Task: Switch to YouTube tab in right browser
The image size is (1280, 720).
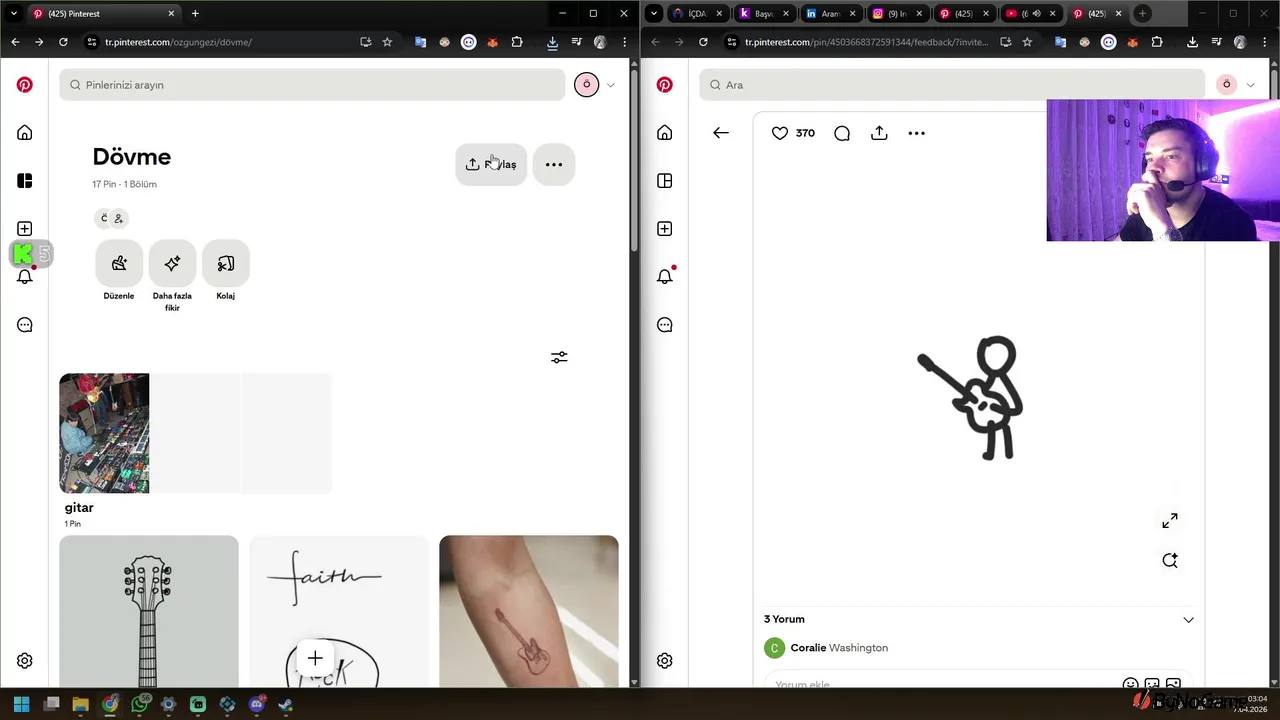Action: pos(1025,14)
